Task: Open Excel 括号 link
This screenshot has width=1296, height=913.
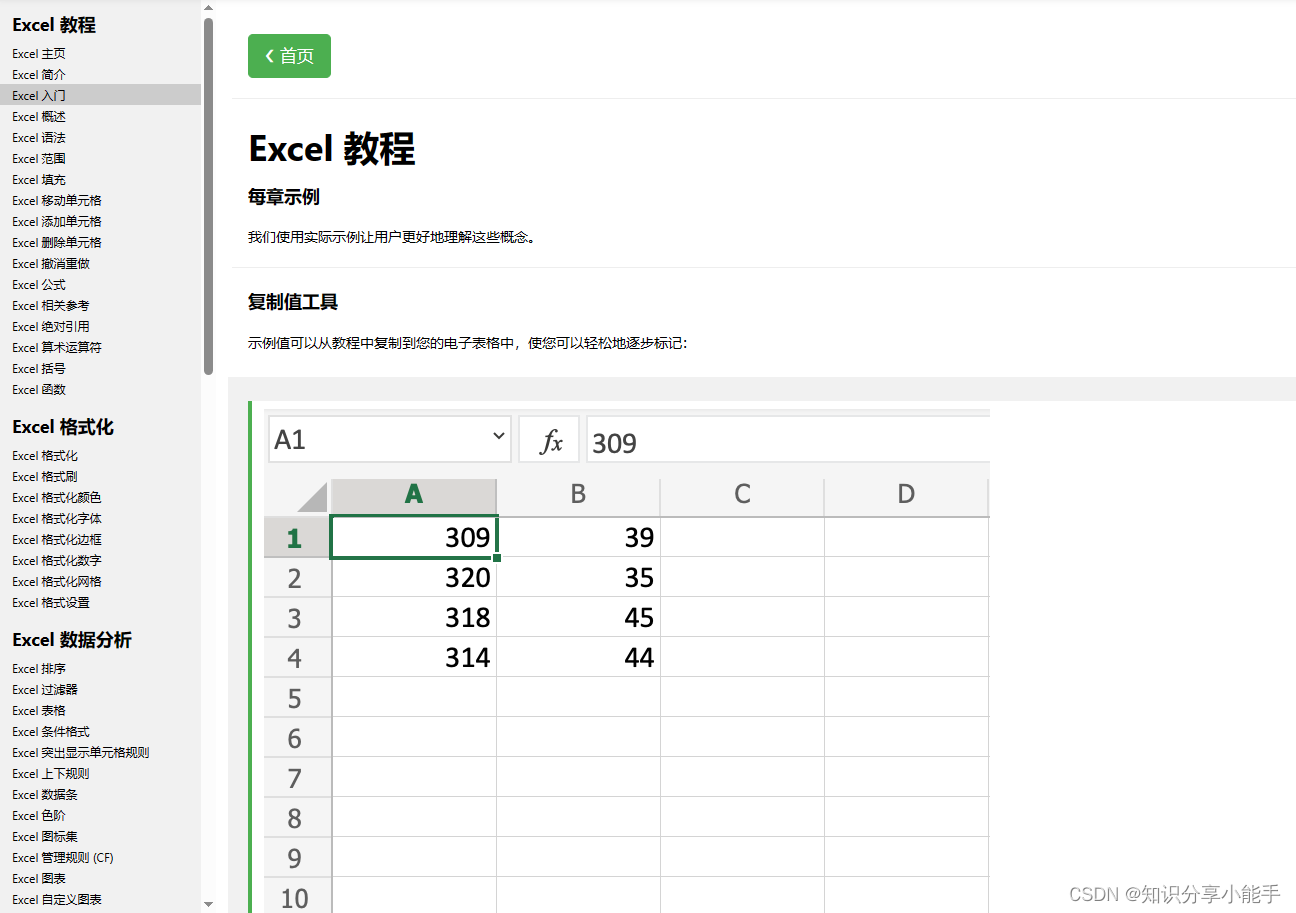Action: (x=39, y=369)
